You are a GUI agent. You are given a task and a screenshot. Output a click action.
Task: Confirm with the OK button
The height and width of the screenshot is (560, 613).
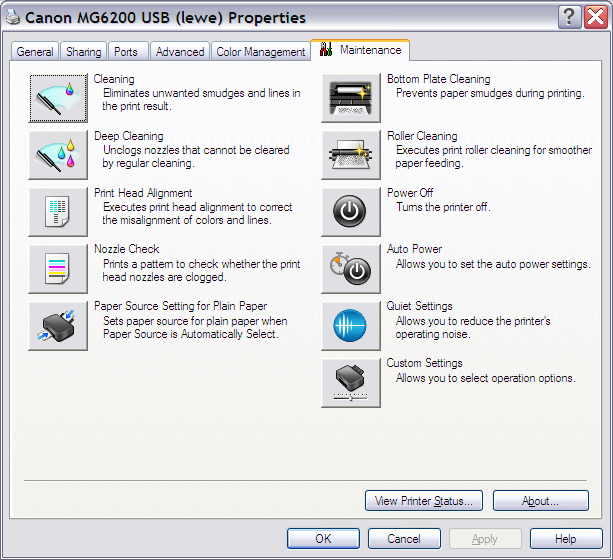323,538
